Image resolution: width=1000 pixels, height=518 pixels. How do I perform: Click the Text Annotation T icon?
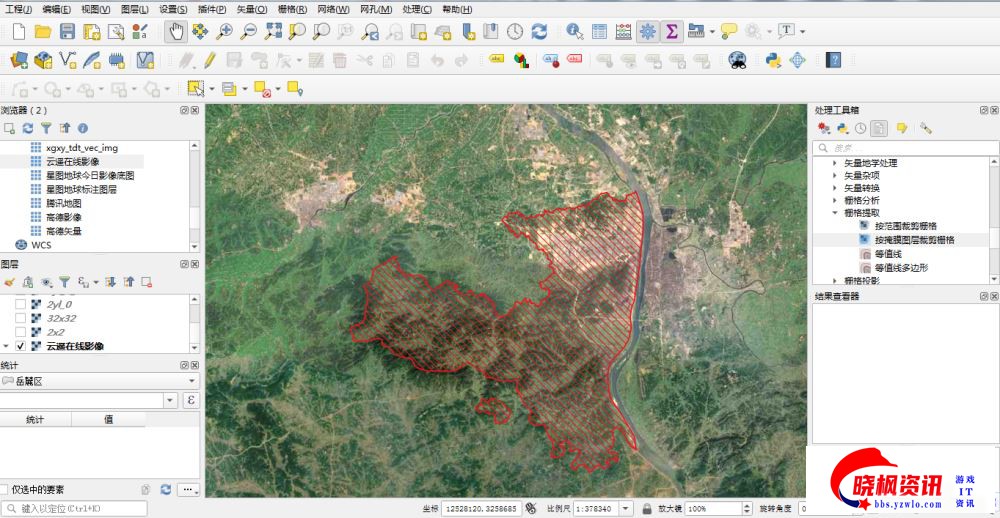click(x=786, y=31)
